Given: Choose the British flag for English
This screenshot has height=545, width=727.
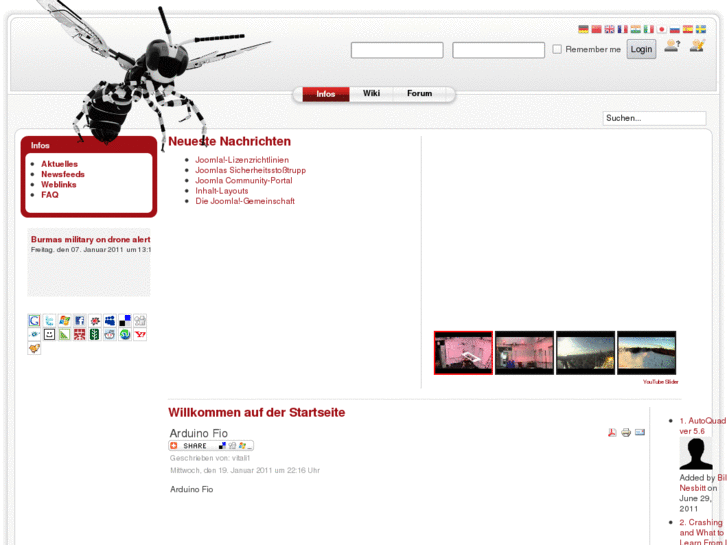Looking at the screenshot, I should coord(609,29).
